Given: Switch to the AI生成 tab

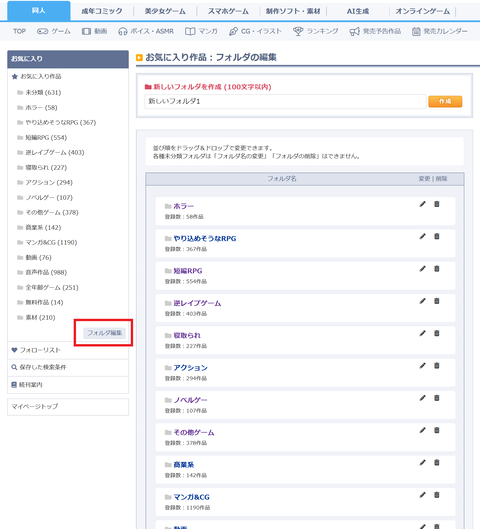Looking at the screenshot, I should coord(358,11).
